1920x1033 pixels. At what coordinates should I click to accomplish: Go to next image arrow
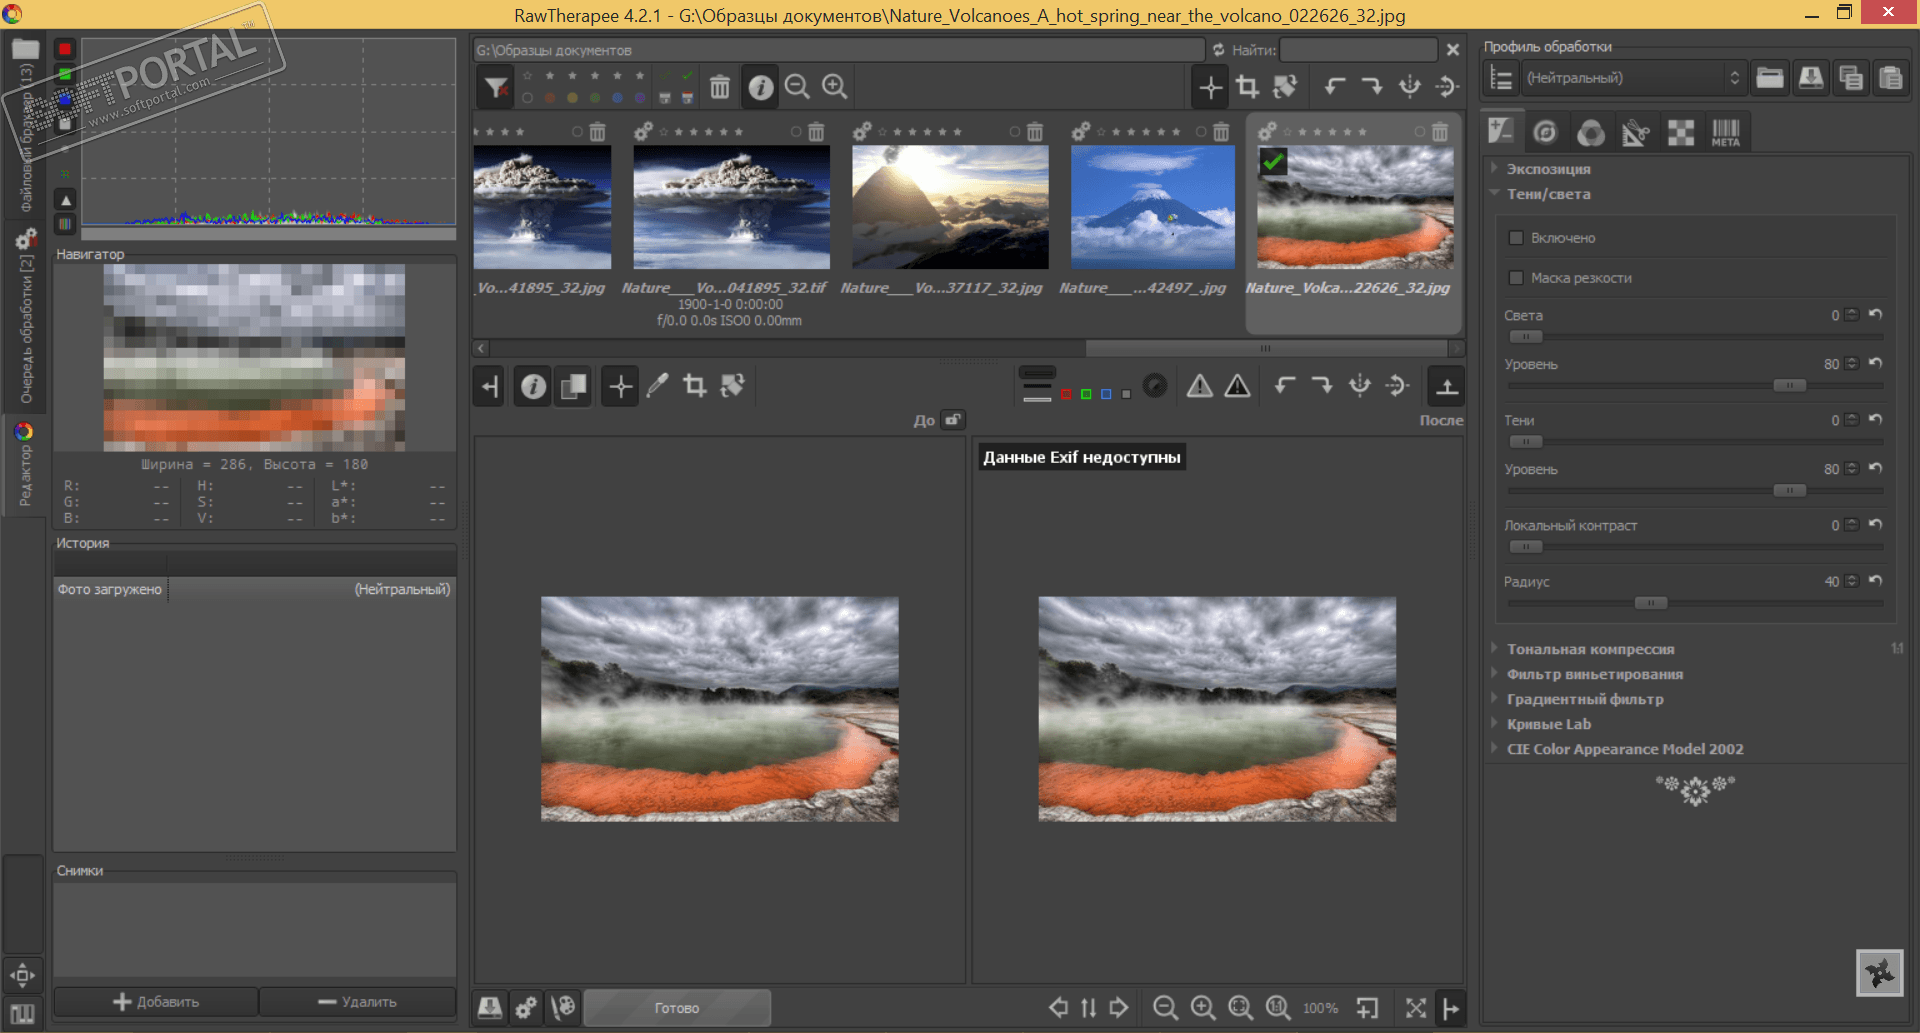1119,1008
